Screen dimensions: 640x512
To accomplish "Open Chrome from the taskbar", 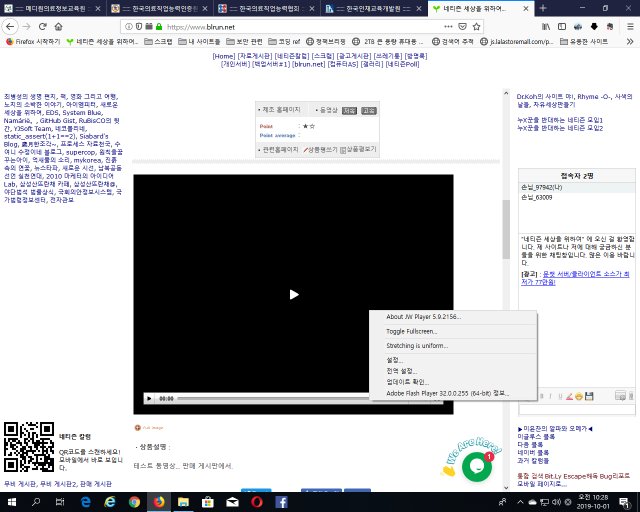I will pos(134,502).
